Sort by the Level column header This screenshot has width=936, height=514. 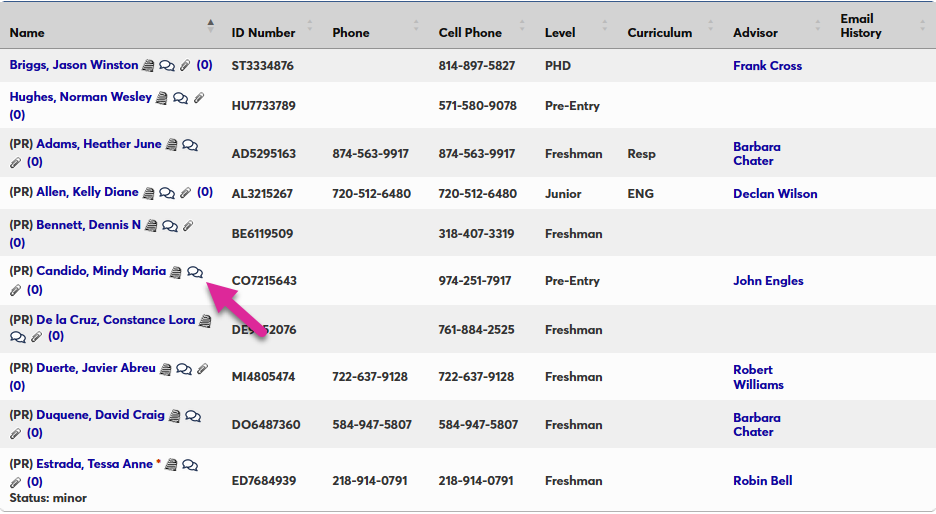(x=560, y=33)
